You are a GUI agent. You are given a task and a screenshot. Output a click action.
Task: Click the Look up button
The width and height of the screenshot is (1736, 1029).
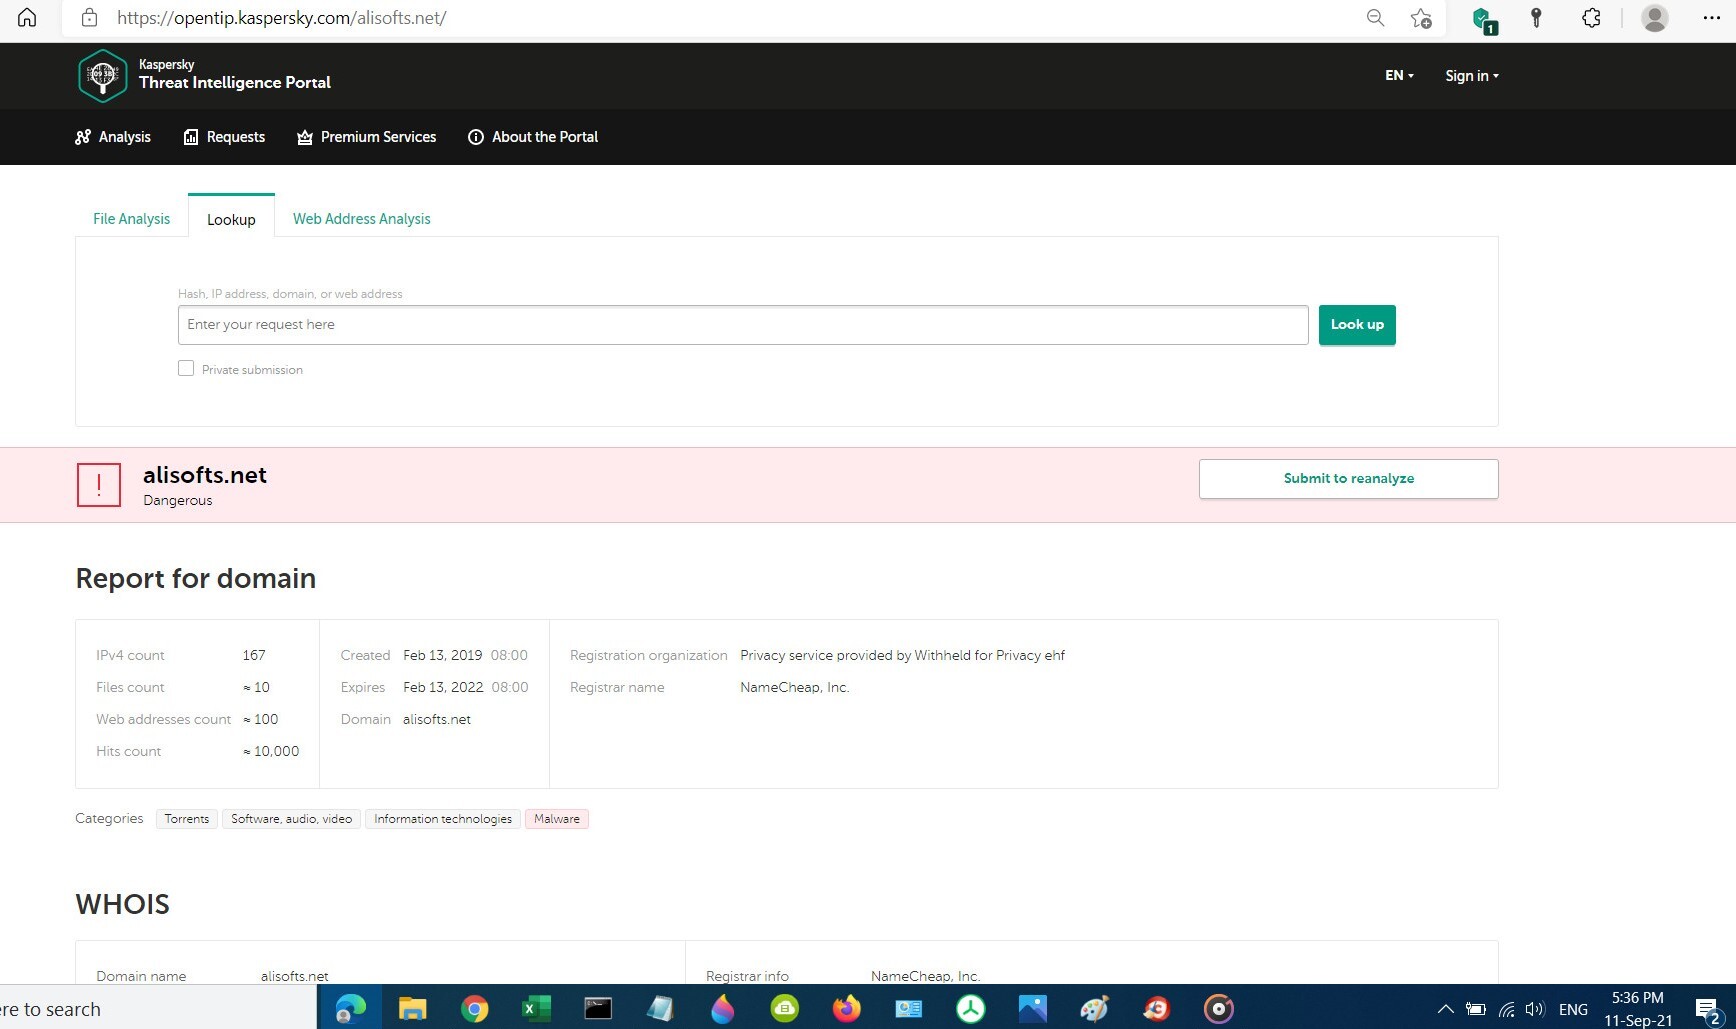[x=1357, y=325]
